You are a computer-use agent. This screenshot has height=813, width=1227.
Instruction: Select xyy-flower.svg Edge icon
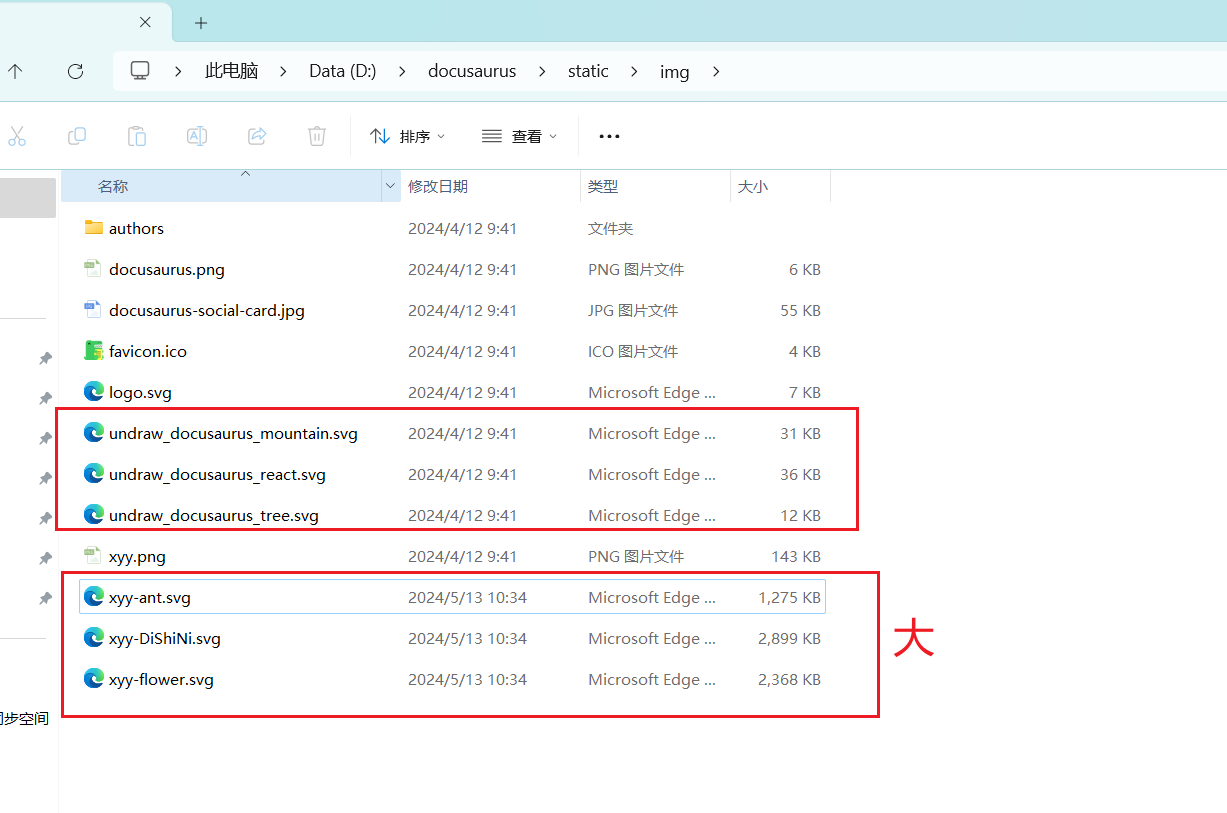(94, 678)
